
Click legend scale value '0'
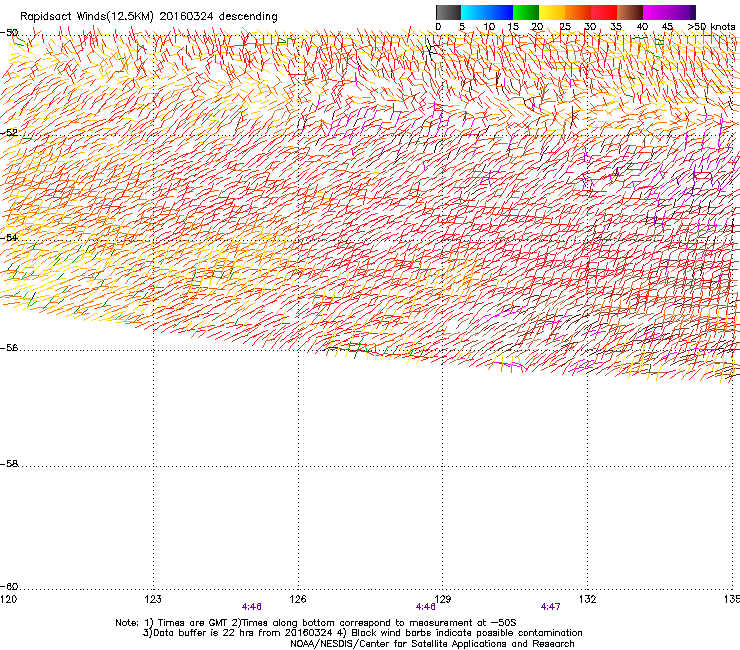pos(438,27)
